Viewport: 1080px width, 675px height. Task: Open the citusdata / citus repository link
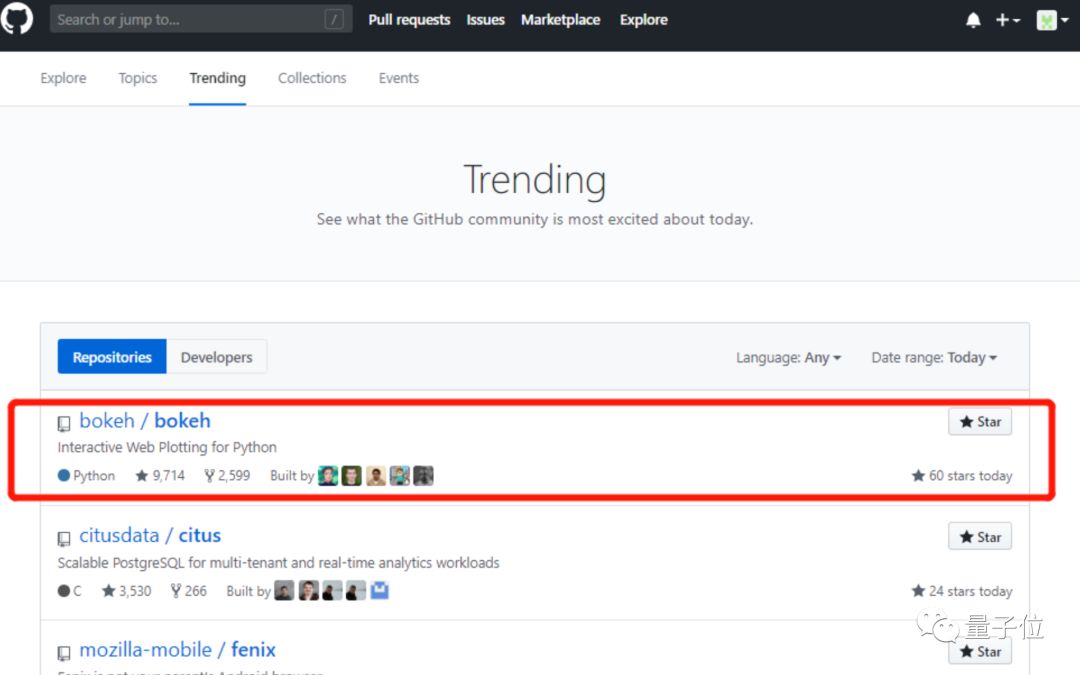150,535
